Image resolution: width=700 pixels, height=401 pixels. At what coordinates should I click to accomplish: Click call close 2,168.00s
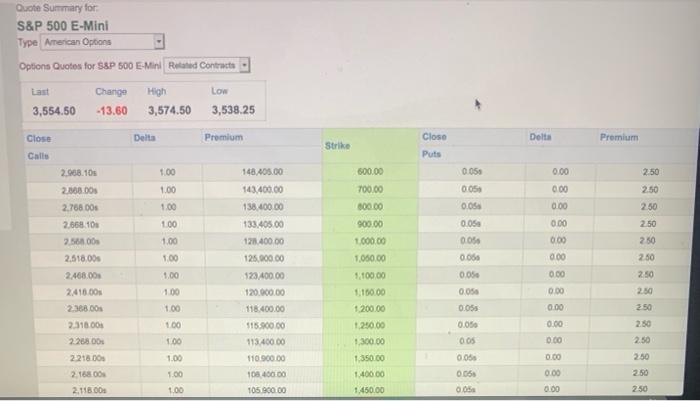coord(89,374)
